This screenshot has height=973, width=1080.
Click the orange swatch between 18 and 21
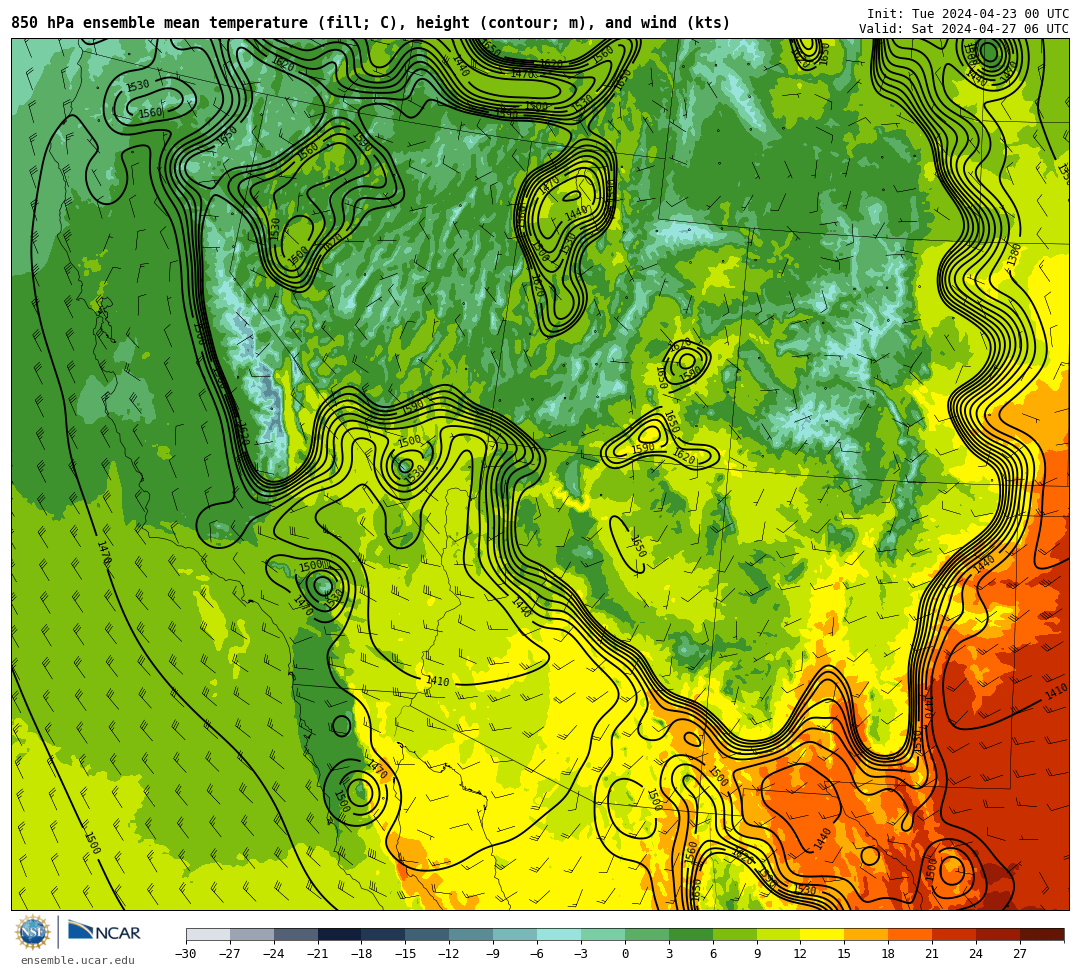(x=911, y=934)
